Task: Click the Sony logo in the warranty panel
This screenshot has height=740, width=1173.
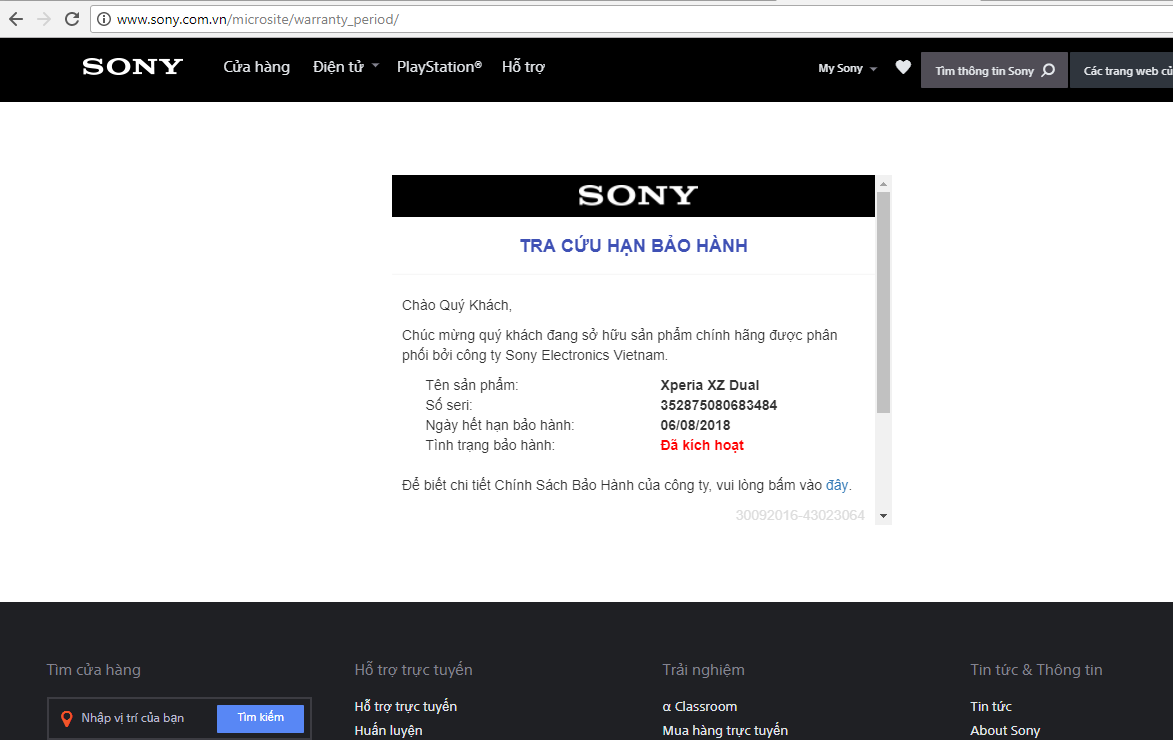Action: point(637,195)
